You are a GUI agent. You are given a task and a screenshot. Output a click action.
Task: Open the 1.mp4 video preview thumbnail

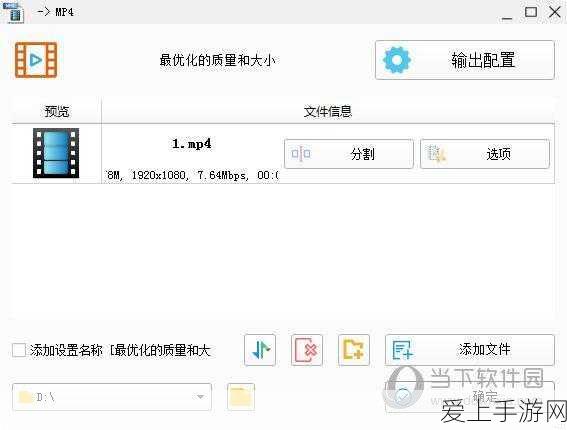tap(56, 153)
